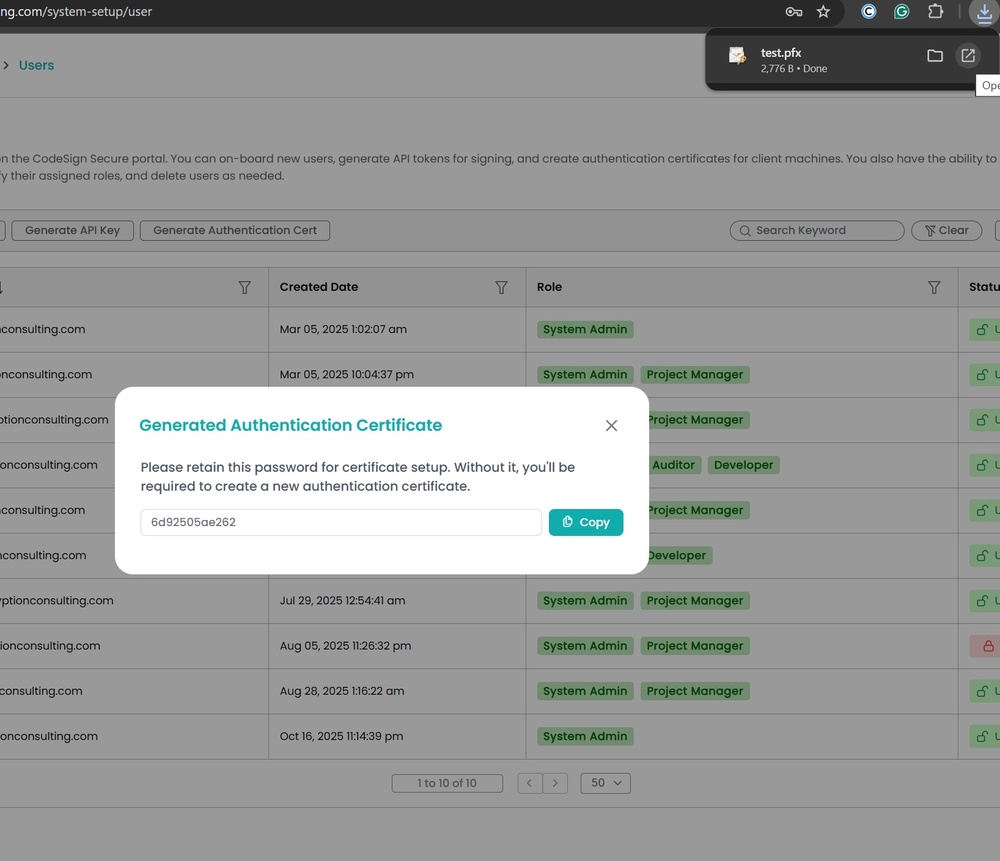Screen dimensions: 1000x861
Task: Click Generate API Key button
Action: (x=73, y=230)
